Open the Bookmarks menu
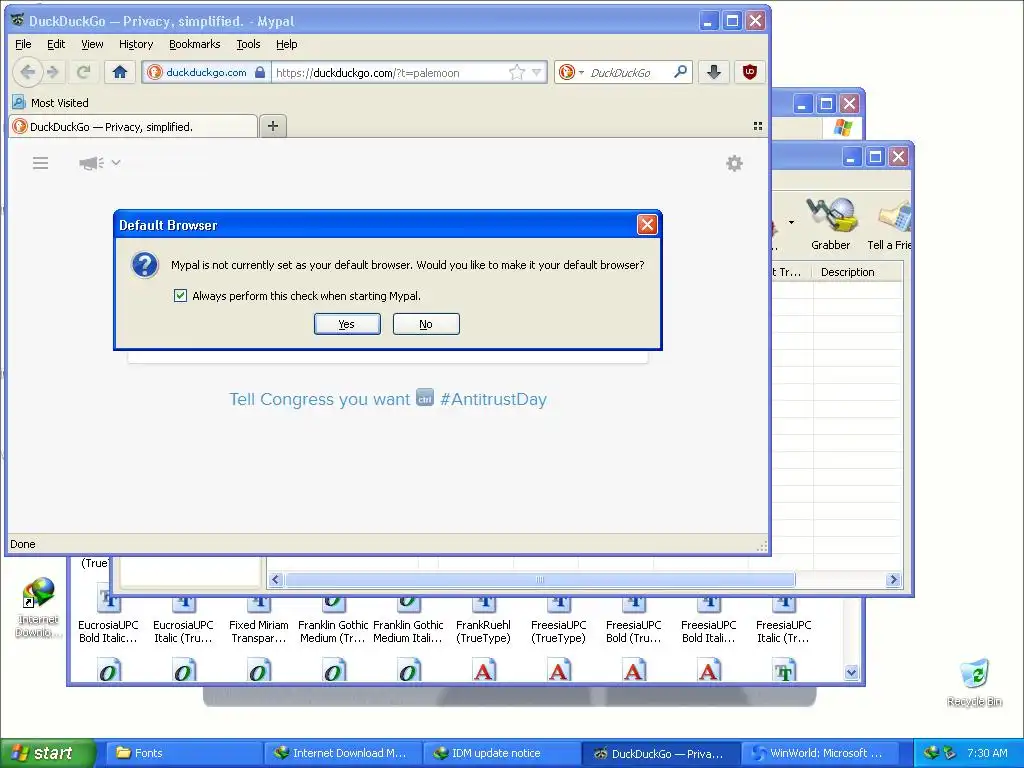Image resolution: width=1024 pixels, height=768 pixels. 195,44
